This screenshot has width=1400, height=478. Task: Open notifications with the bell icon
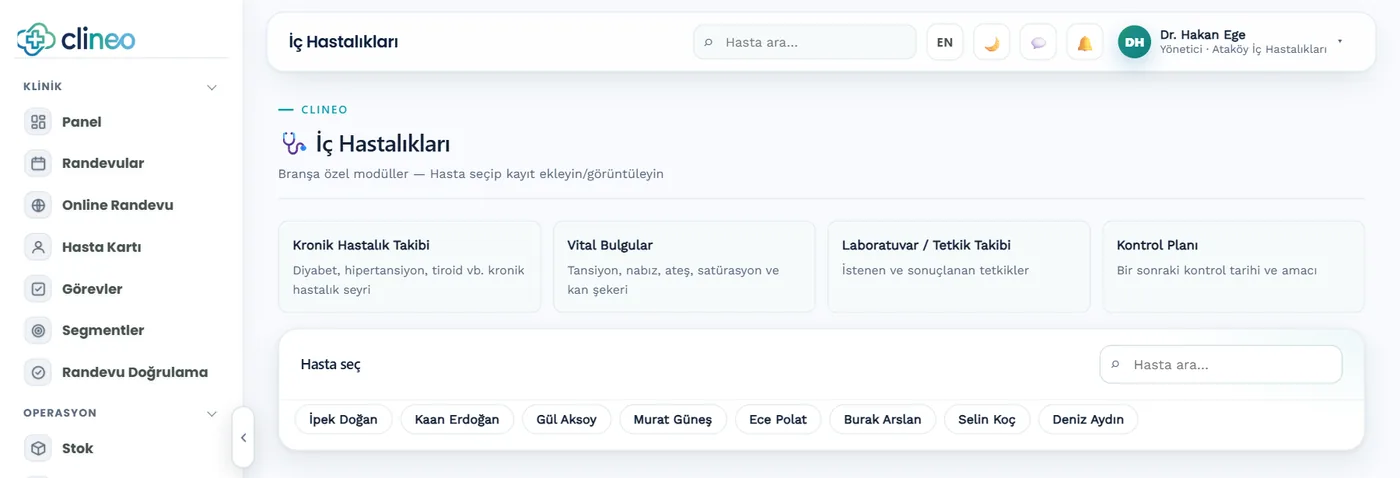1085,42
